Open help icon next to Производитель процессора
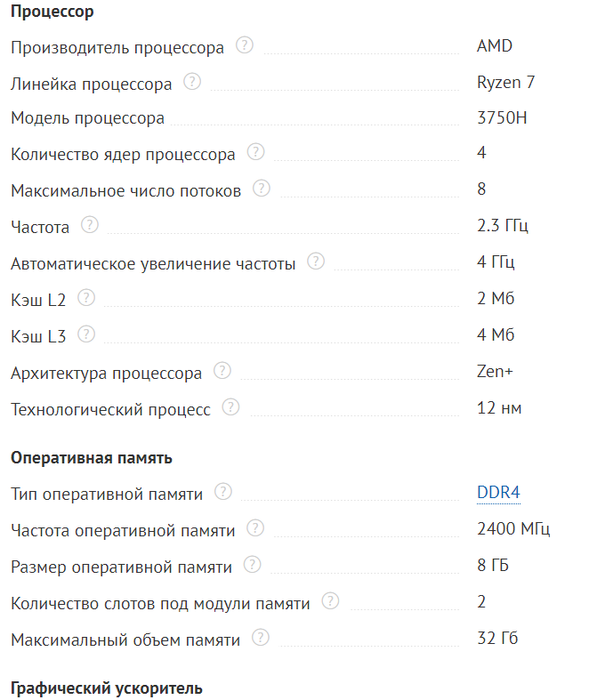The image size is (589, 700). click(244, 45)
